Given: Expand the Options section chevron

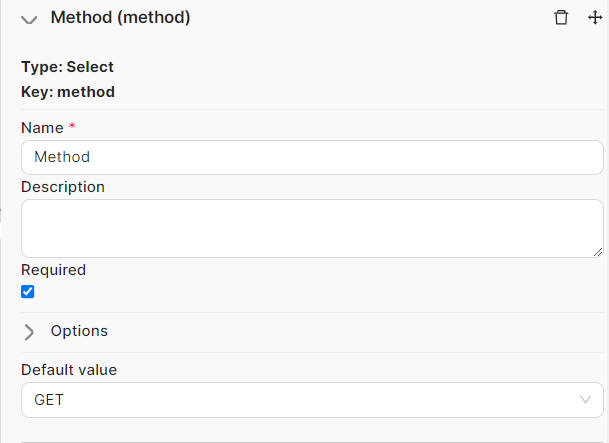Looking at the screenshot, I should coord(29,331).
